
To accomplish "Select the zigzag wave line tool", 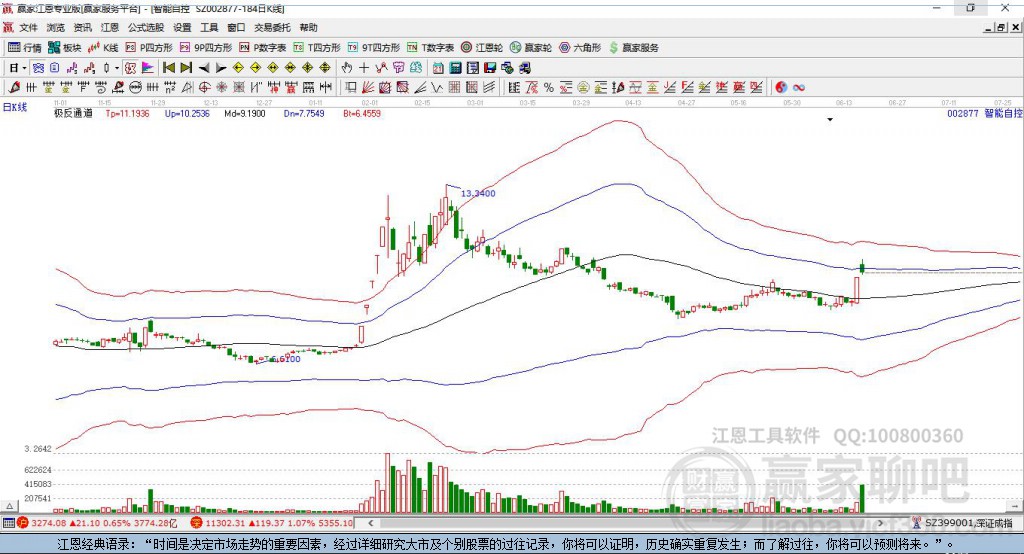I will tap(438, 87).
